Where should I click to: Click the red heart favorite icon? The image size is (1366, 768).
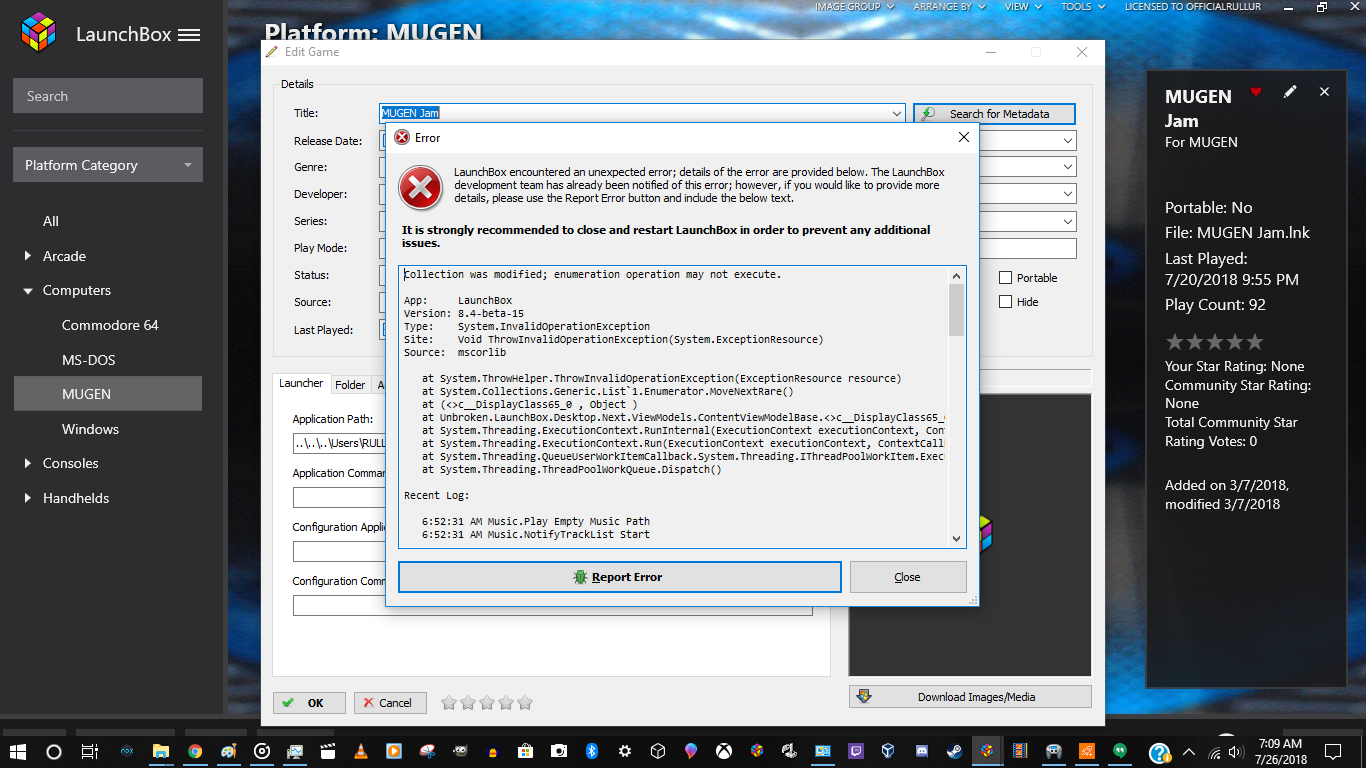[1256, 92]
